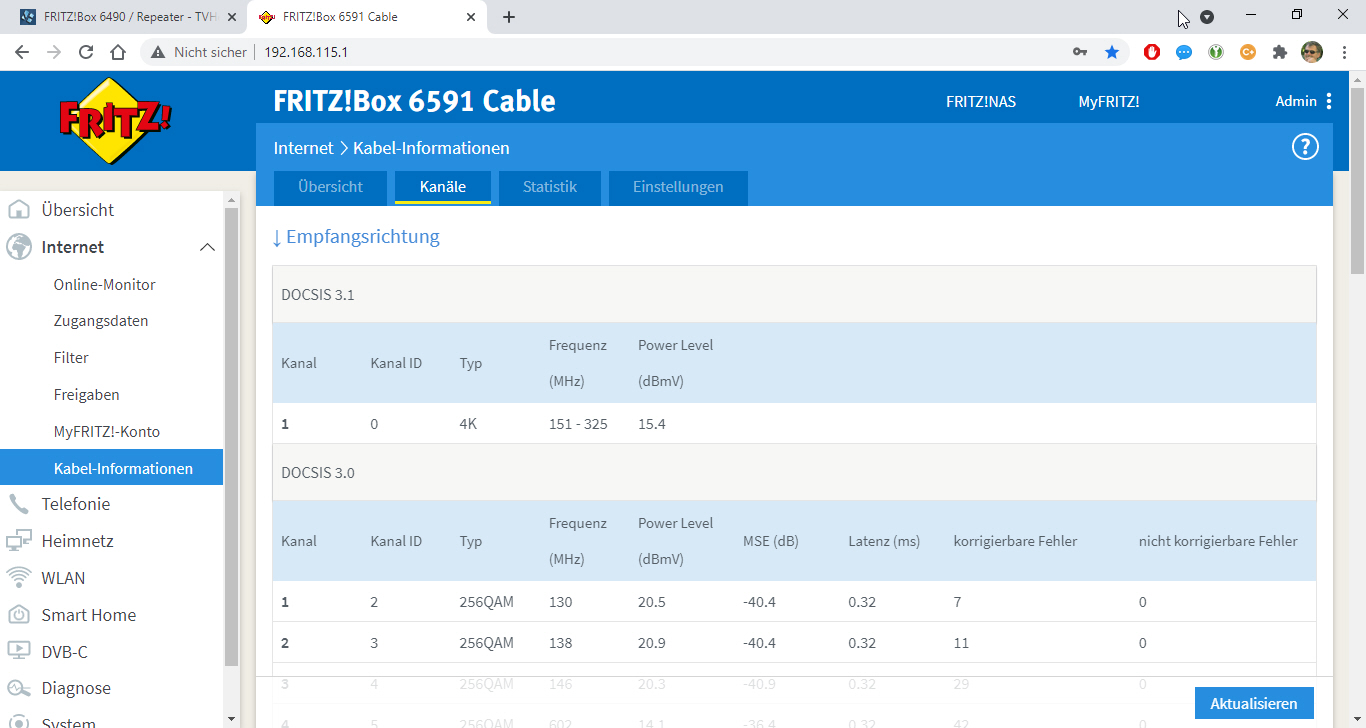Viewport: 1366px width, 728px height.
Task: Click the blue chat extension icon
Action: click(x=1184, y=52)
